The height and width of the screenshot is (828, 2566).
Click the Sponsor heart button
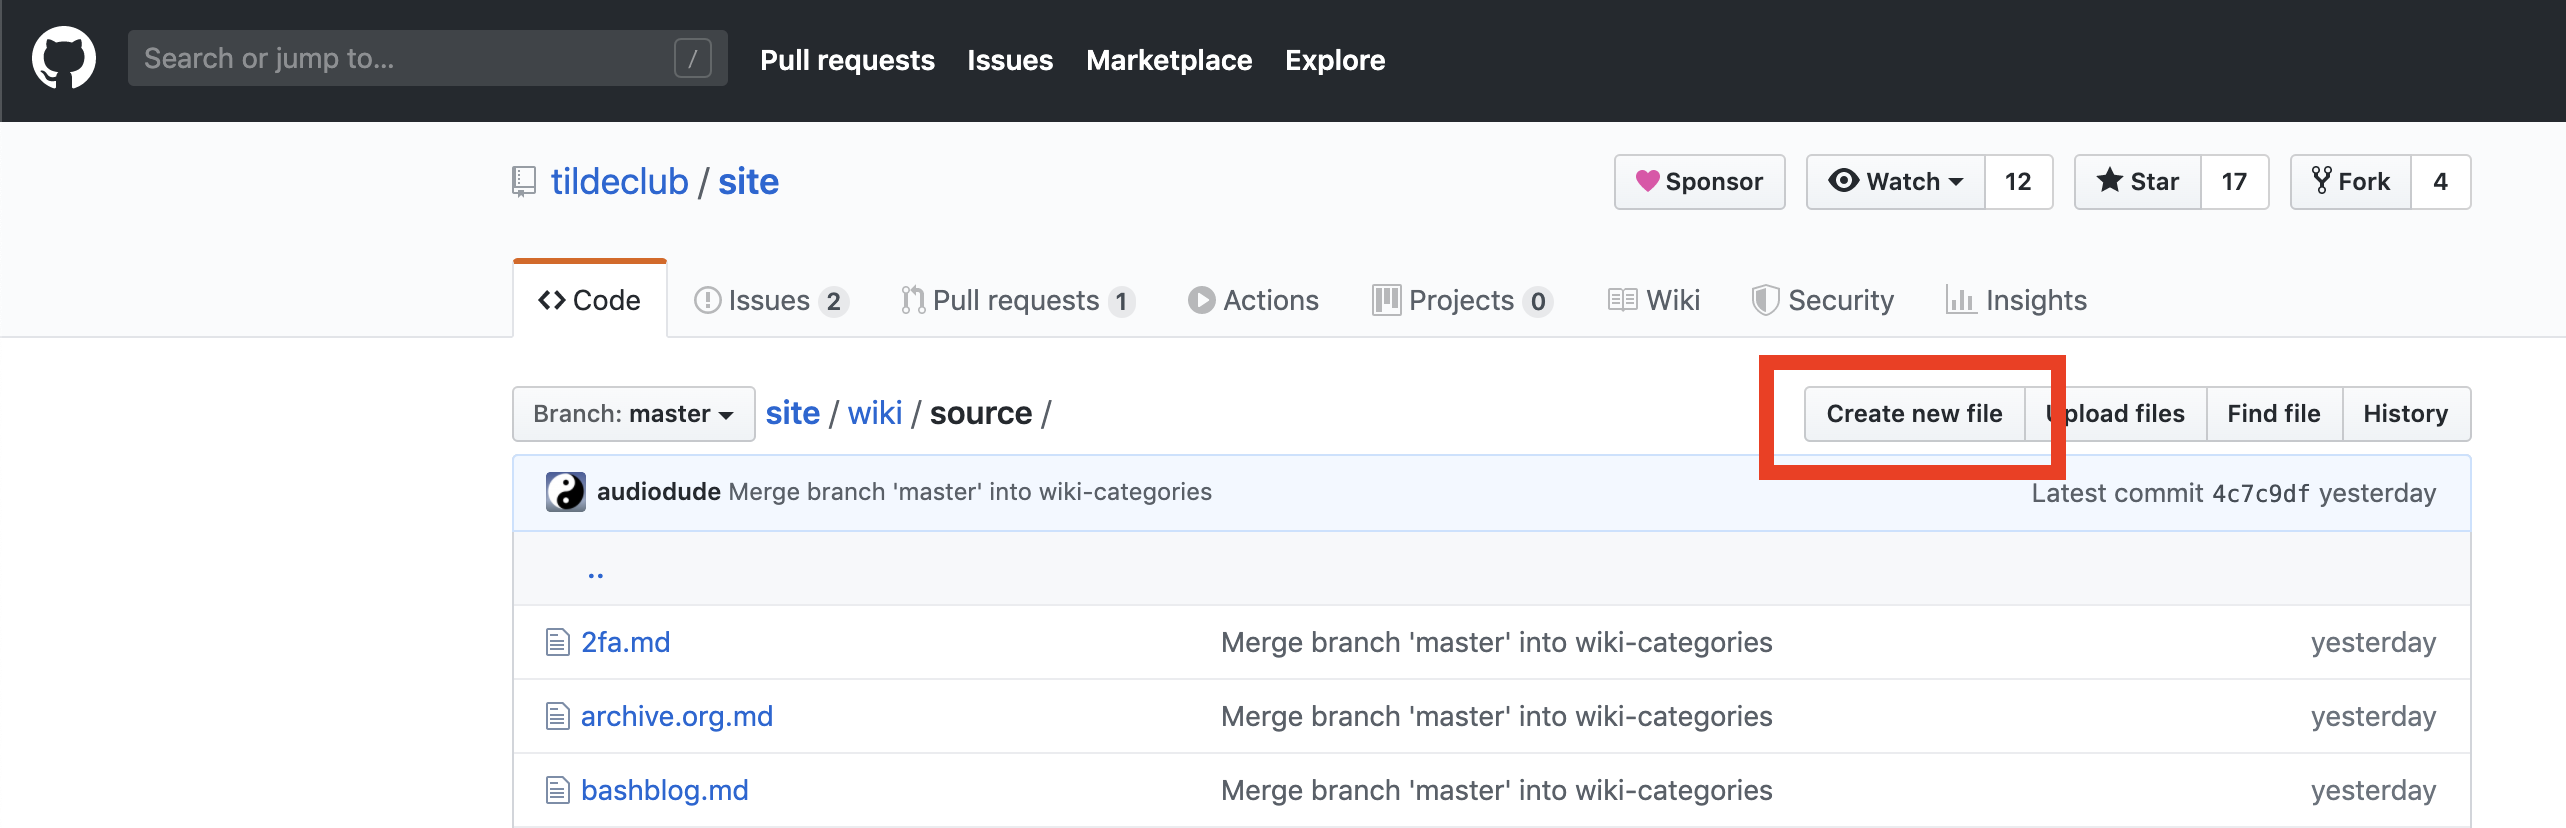1699,182
